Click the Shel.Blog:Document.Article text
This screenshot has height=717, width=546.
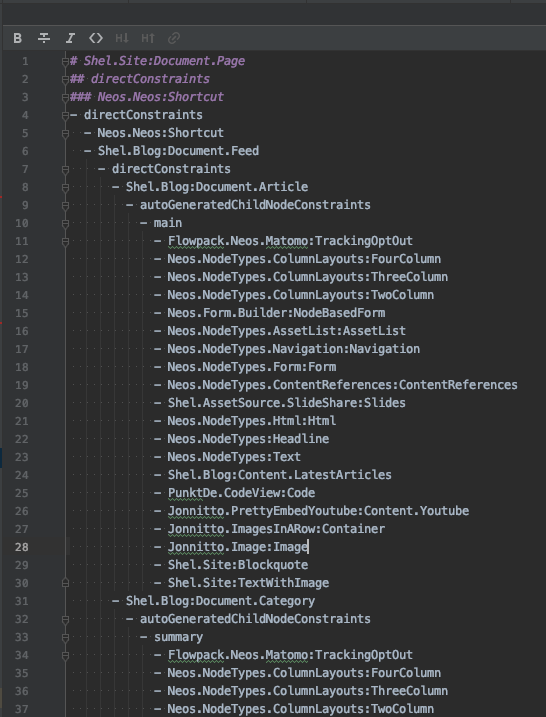(x=217, y=187)
